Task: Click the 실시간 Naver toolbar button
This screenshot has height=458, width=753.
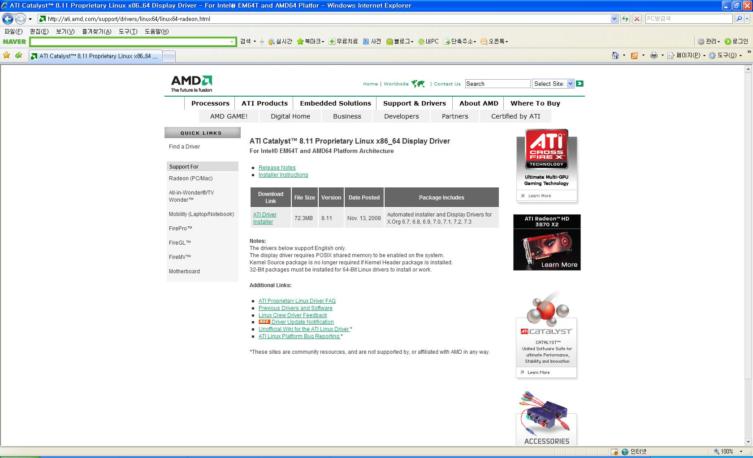Action: [x=280, y=42]
